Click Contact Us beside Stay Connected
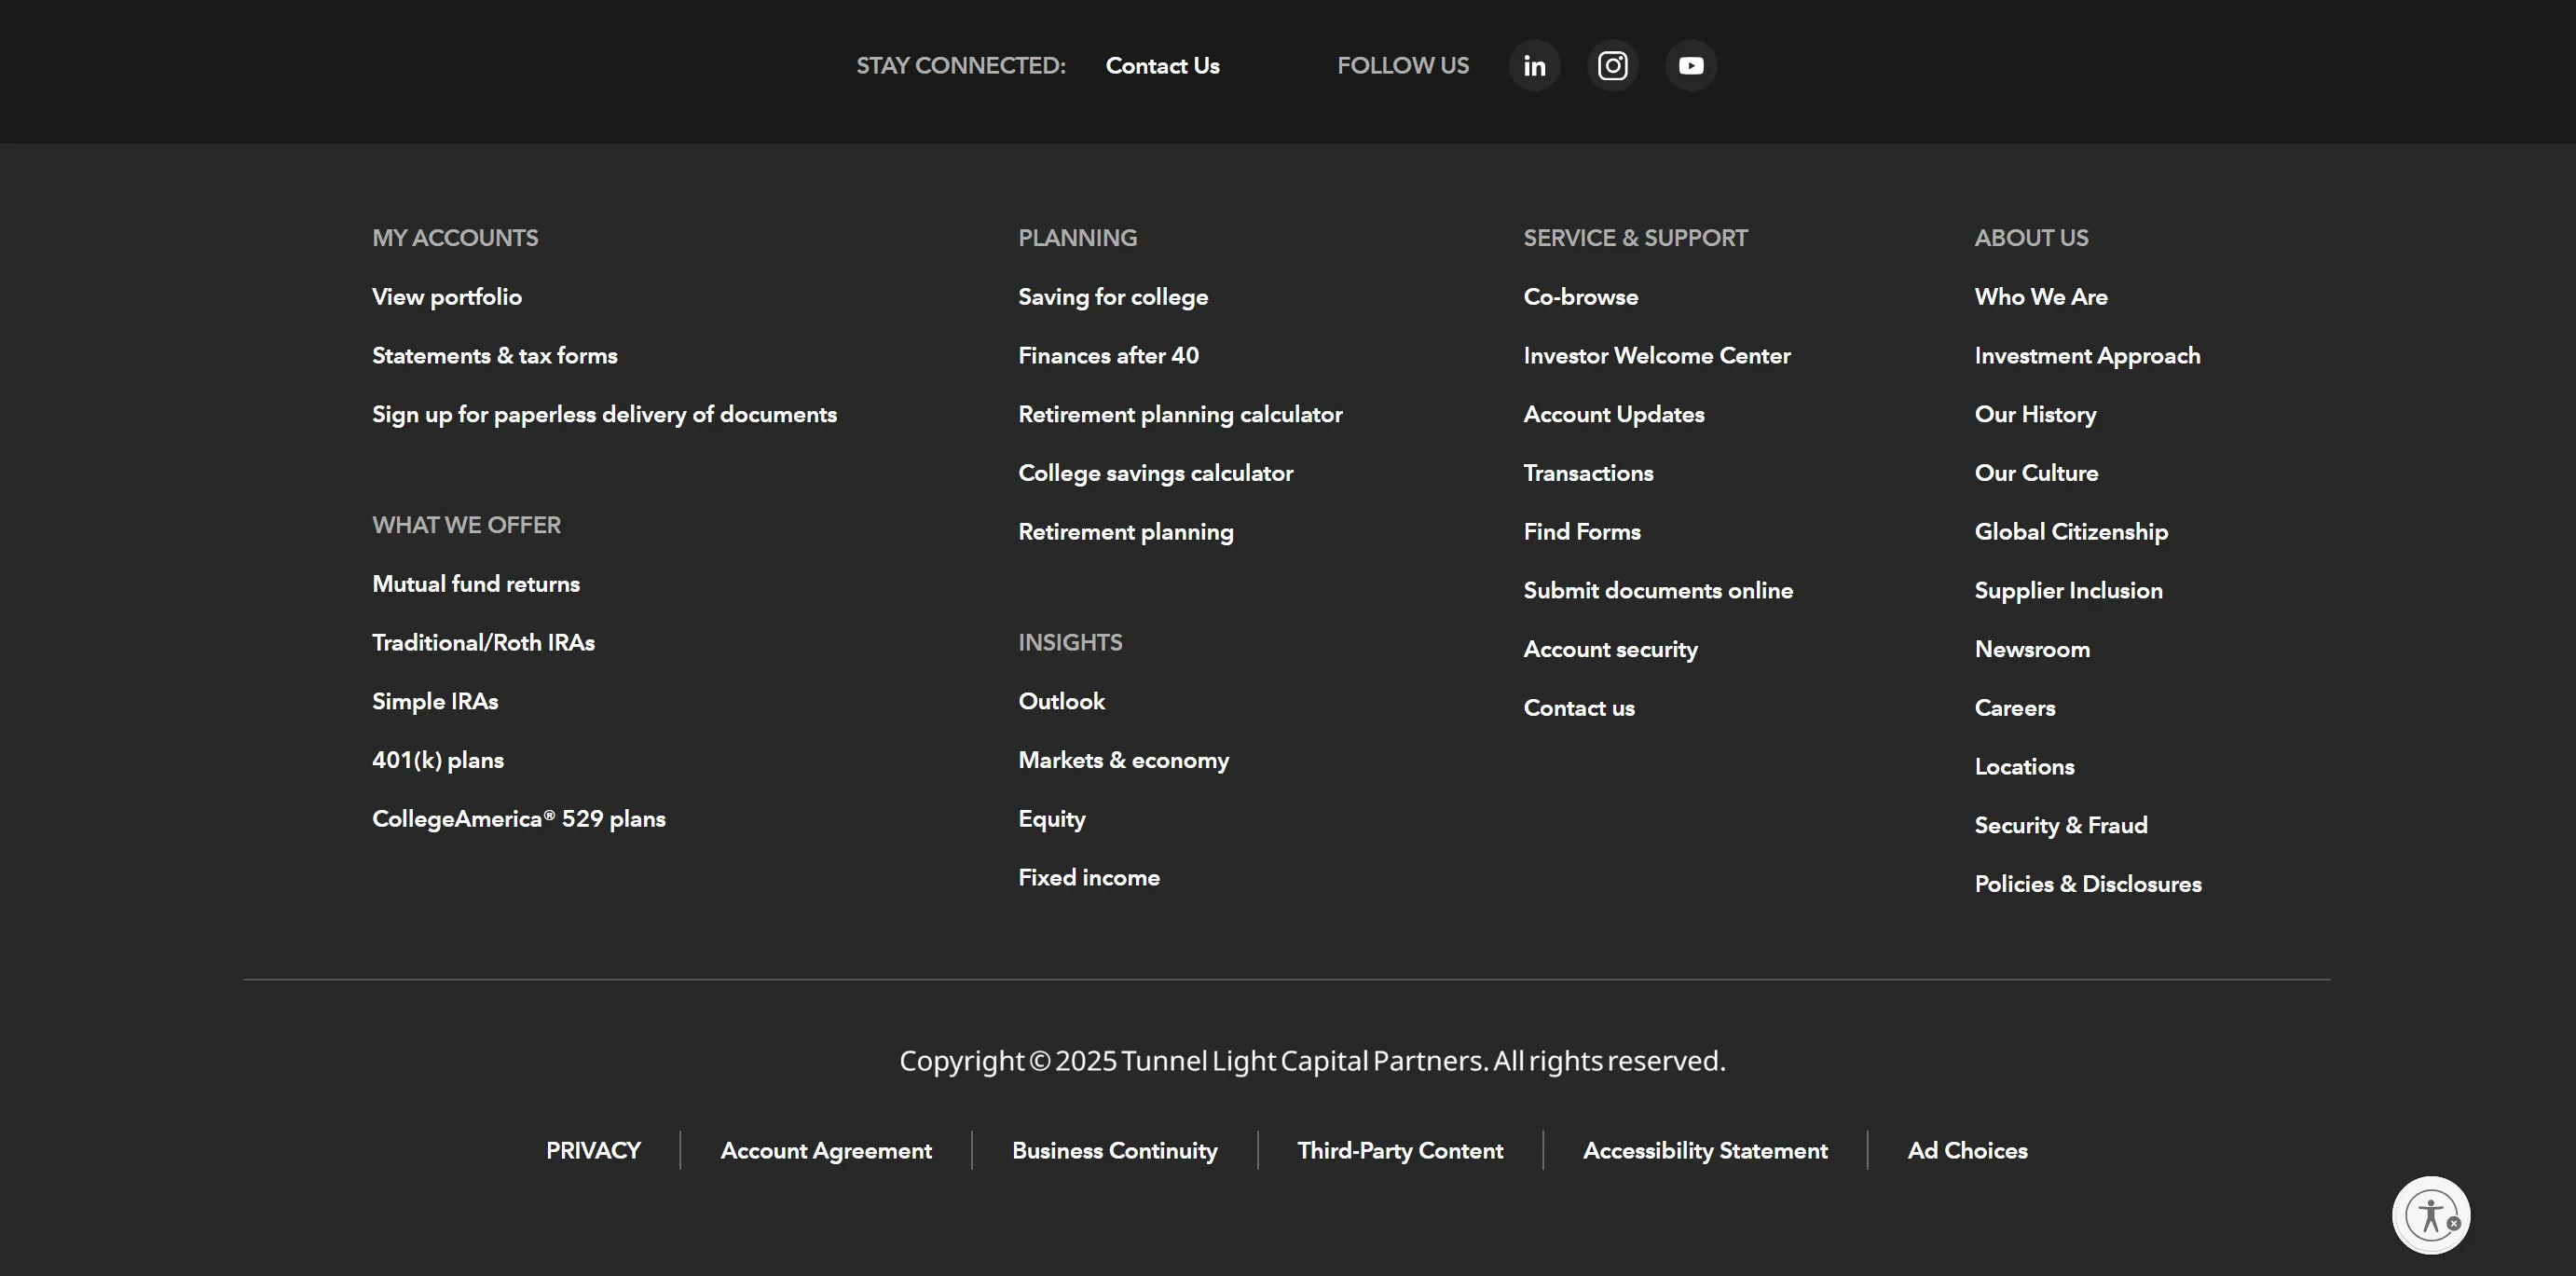 click(x=1162, y=66)
